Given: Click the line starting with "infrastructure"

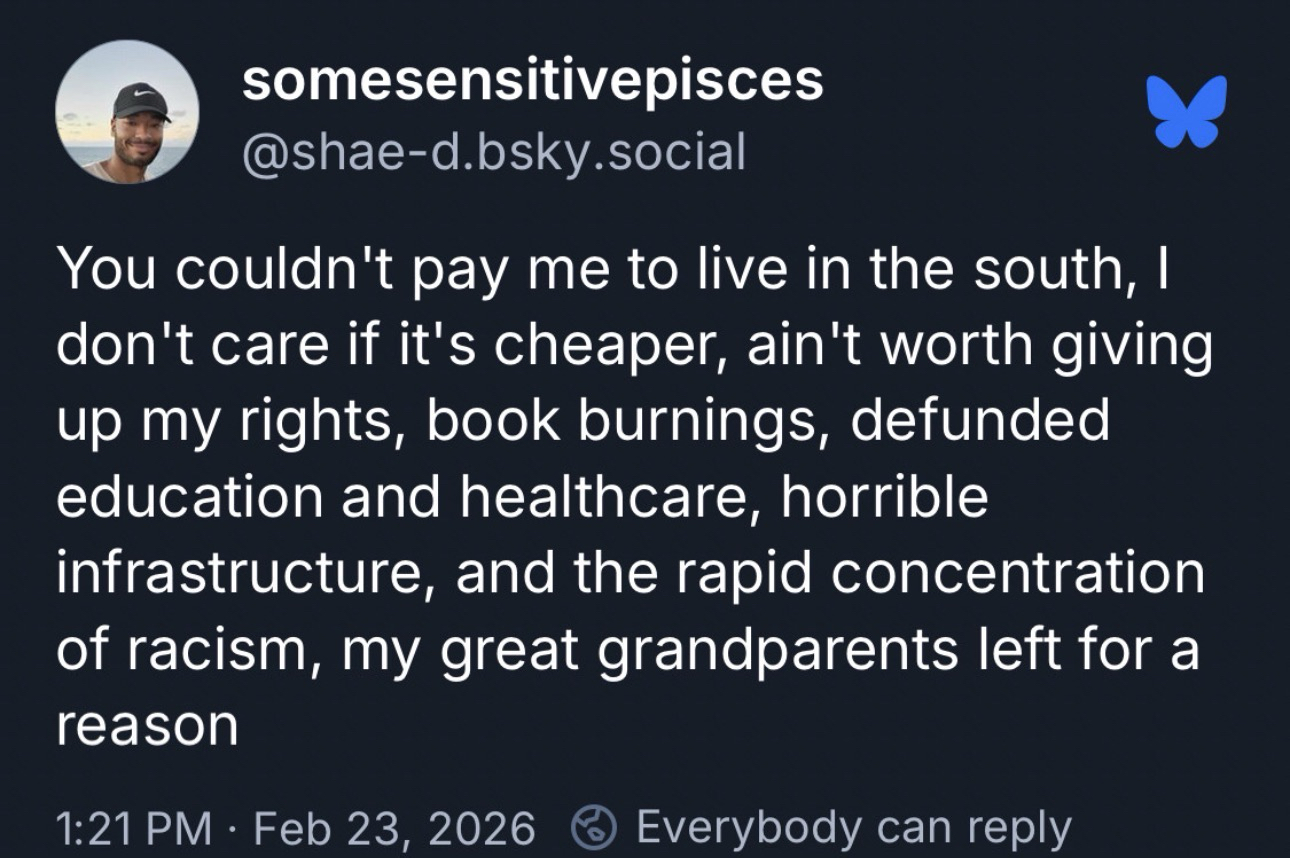Looking at the screenshot, I should pos(630,572).
